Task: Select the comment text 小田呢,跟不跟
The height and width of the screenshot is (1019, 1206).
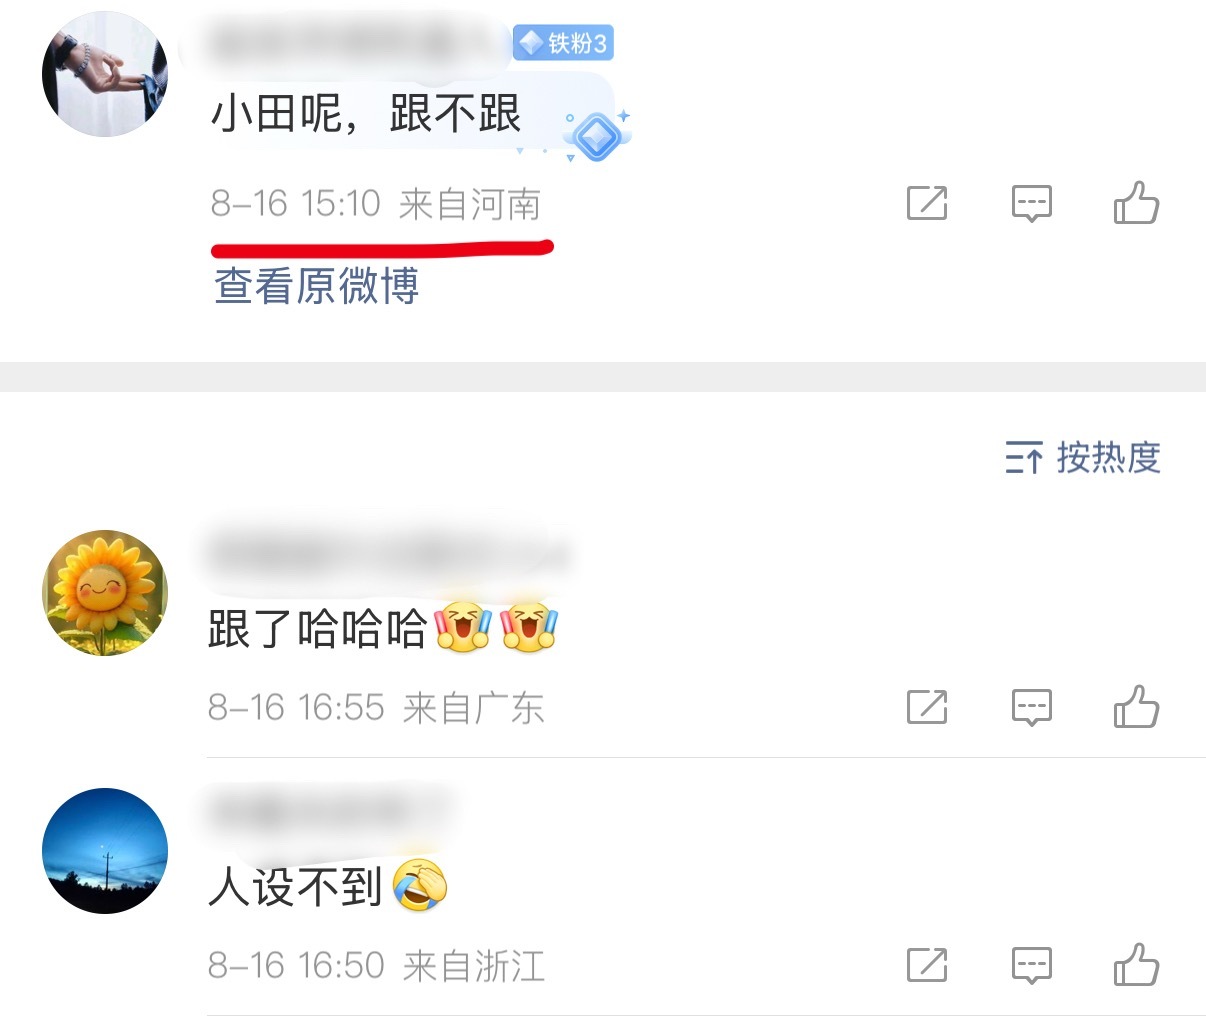Action: click(366, 113)
